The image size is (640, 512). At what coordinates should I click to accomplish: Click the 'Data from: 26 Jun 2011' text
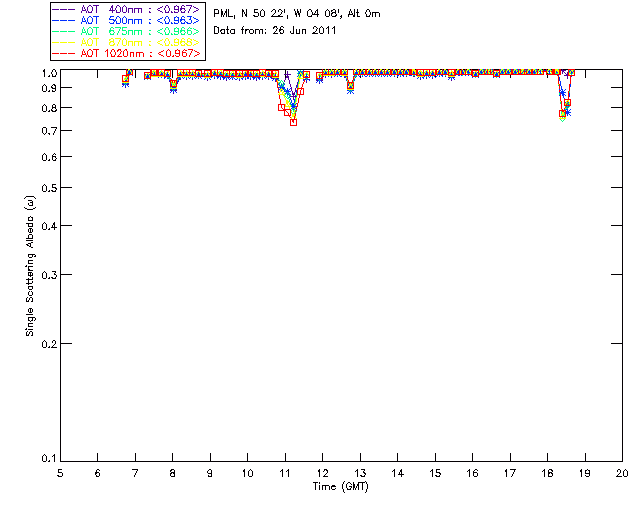[x=275, y=31]
